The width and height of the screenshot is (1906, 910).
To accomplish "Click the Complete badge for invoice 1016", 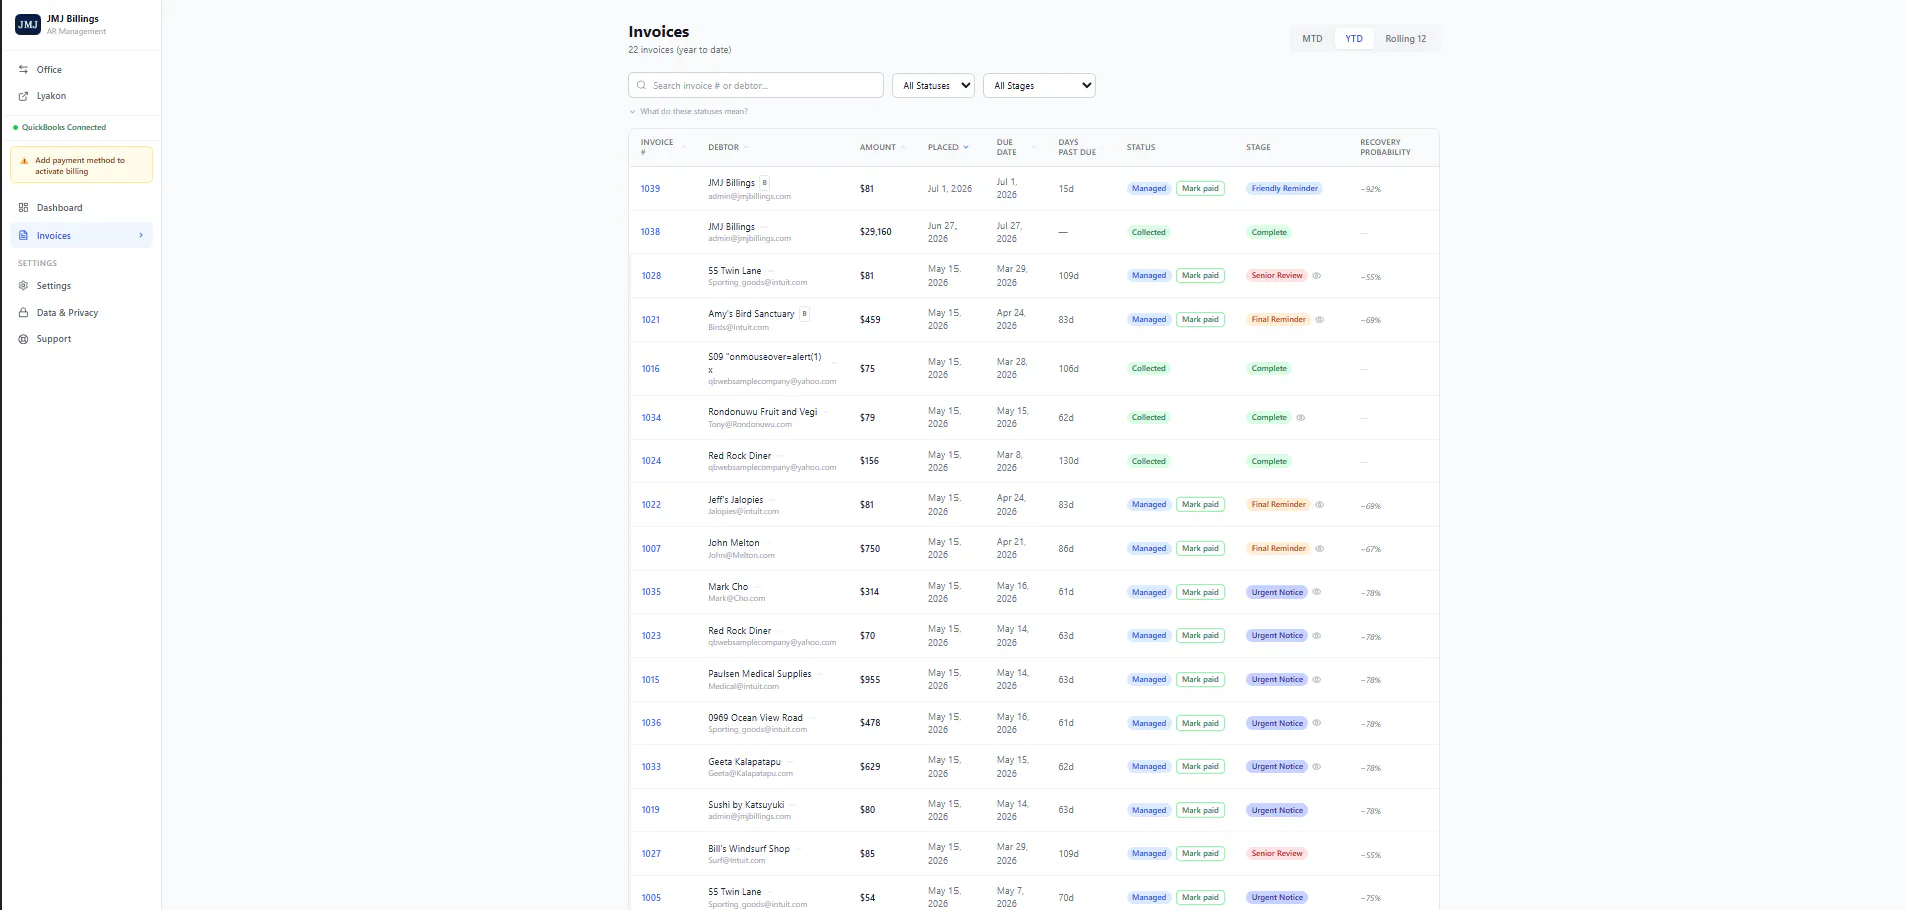I will [x=1269, y=369].
